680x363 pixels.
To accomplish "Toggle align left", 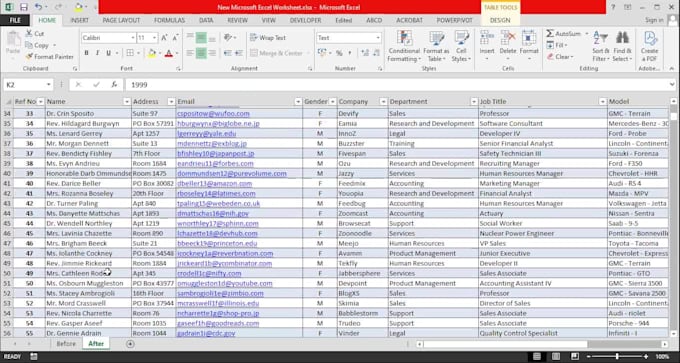I will [190, 53].
